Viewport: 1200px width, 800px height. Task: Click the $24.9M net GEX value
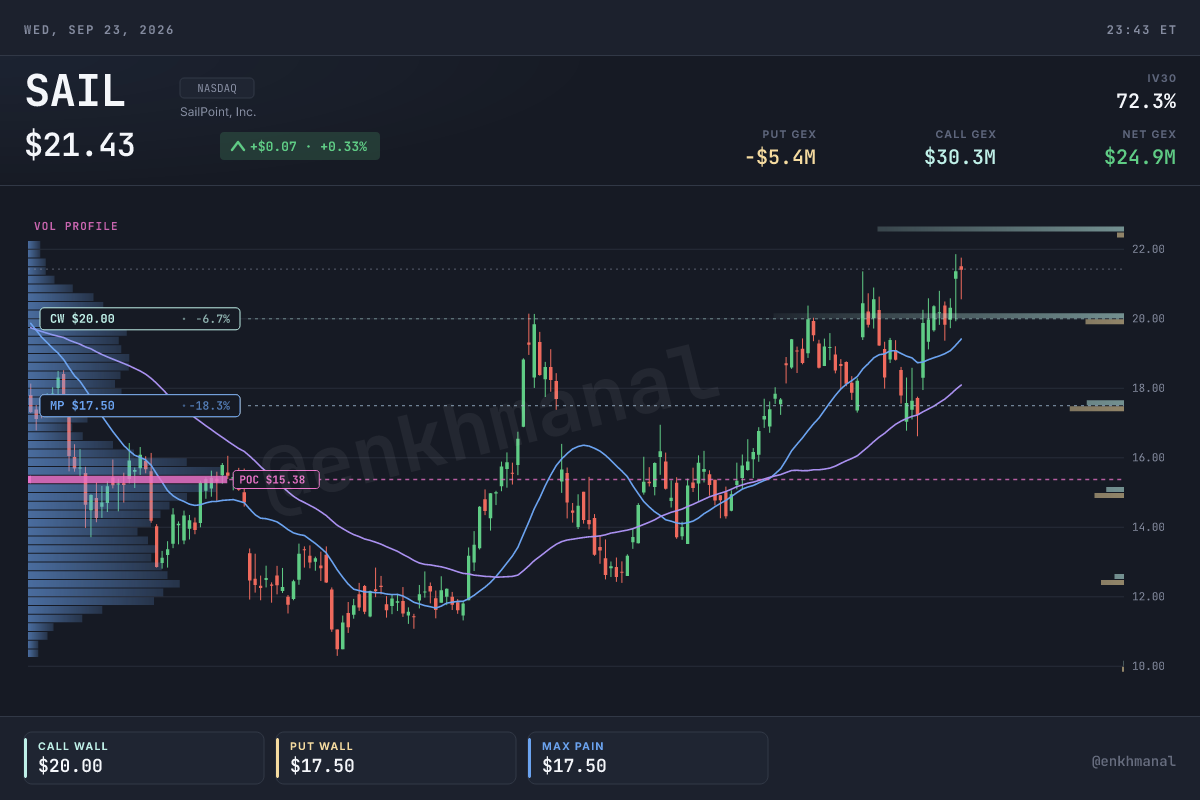pos(1140,157)
